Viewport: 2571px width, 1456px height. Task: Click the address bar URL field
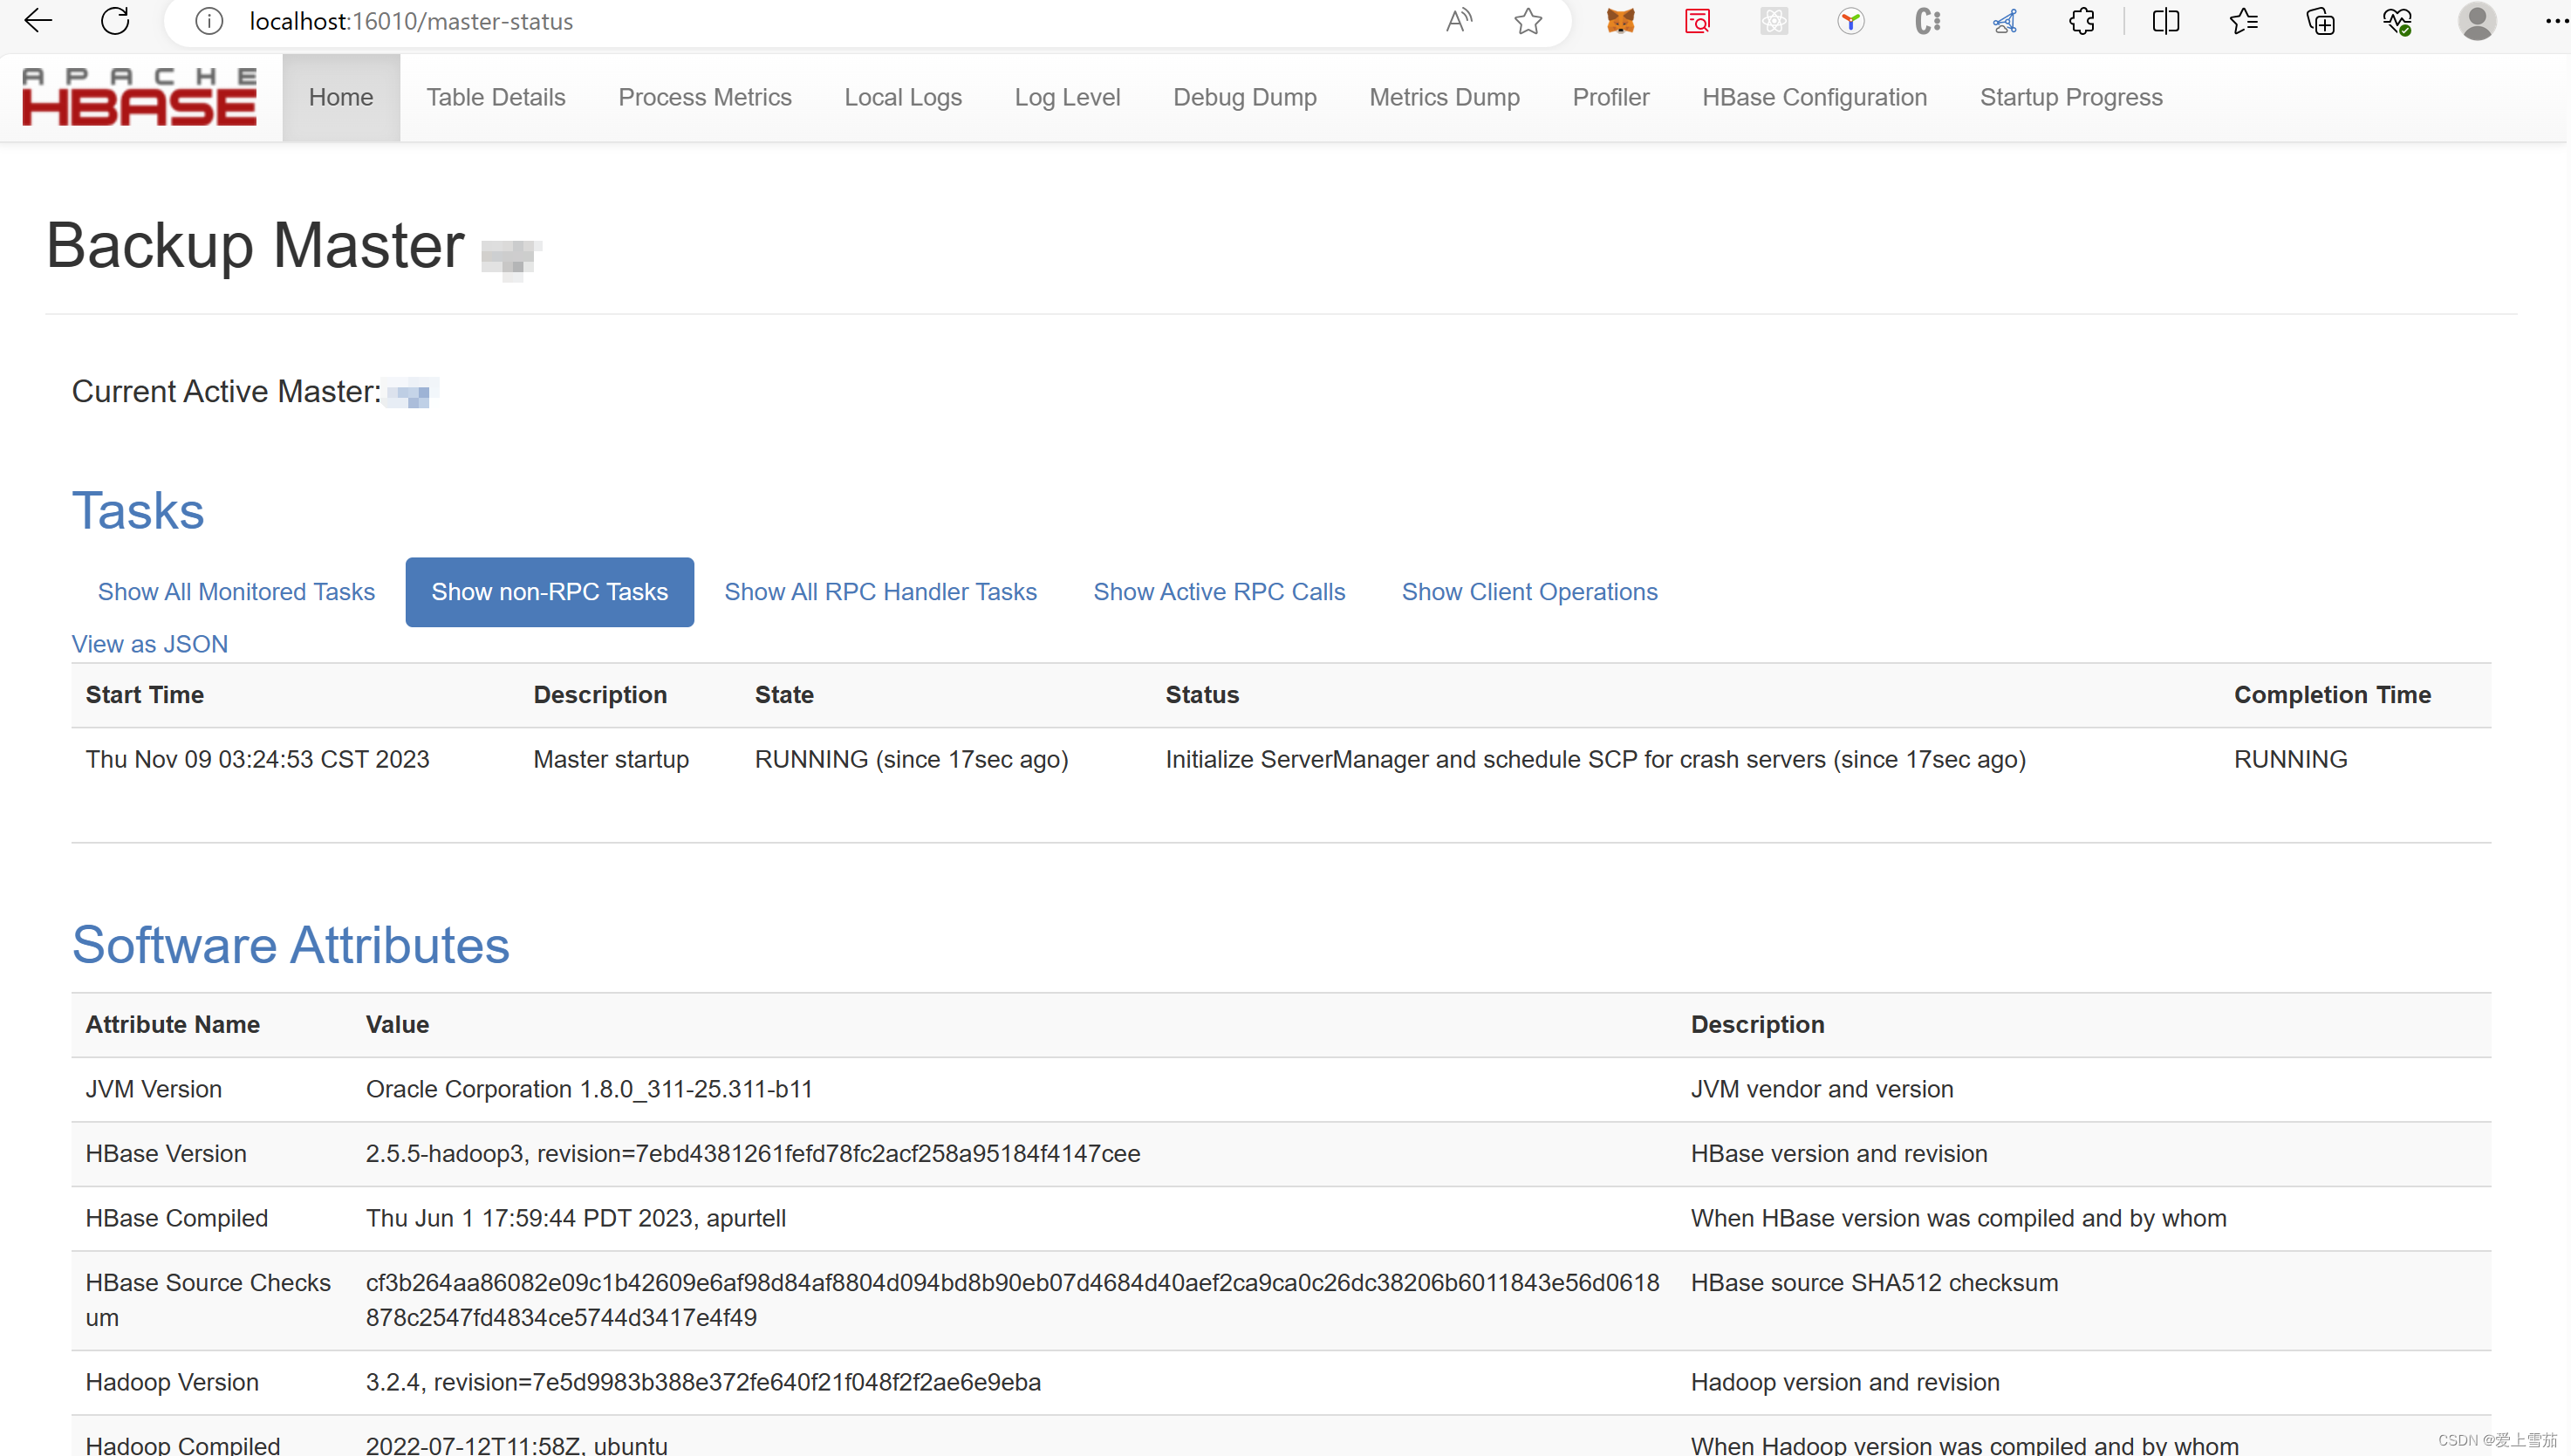[x=800, y=21]
